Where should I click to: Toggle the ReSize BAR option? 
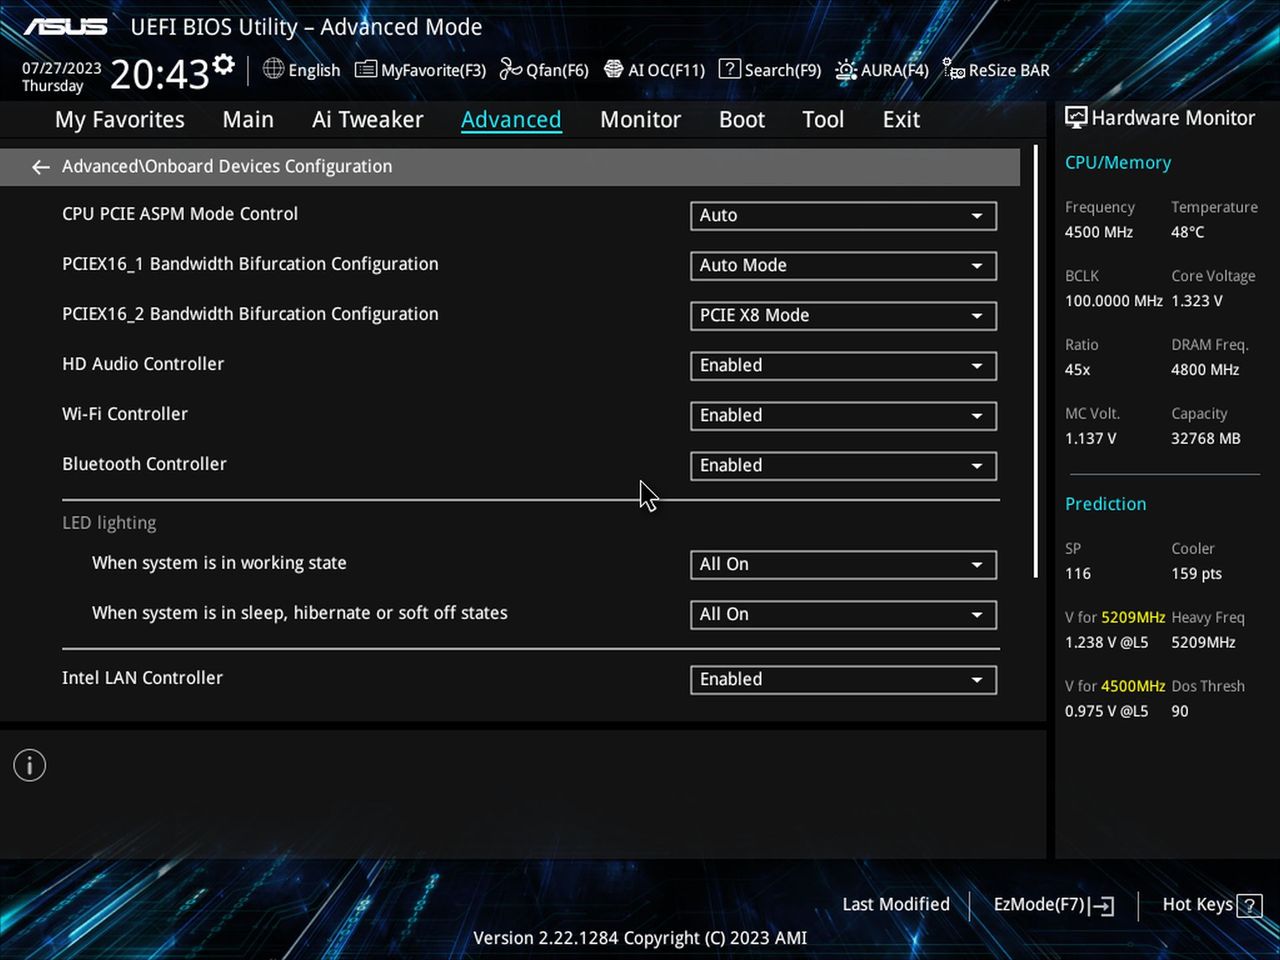(x=997, y=70)
